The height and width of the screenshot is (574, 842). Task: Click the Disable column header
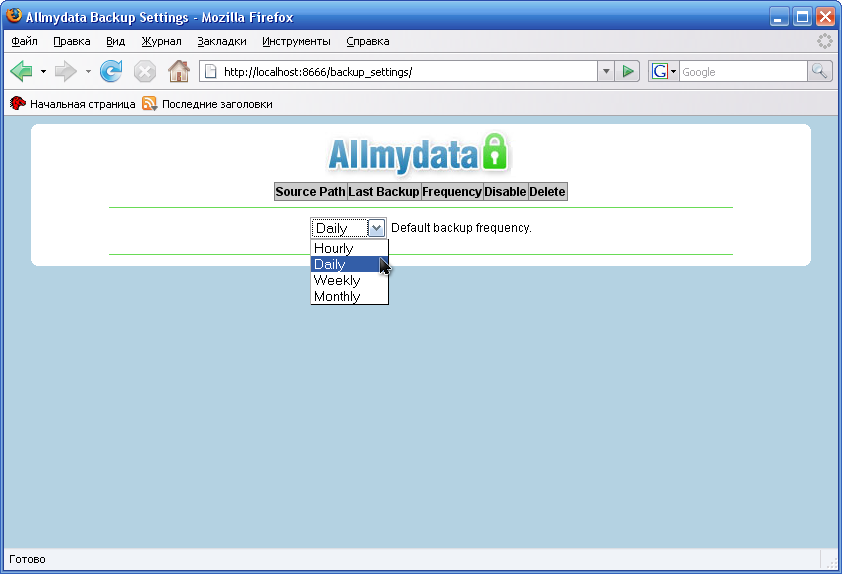click(x=505, y=192)
